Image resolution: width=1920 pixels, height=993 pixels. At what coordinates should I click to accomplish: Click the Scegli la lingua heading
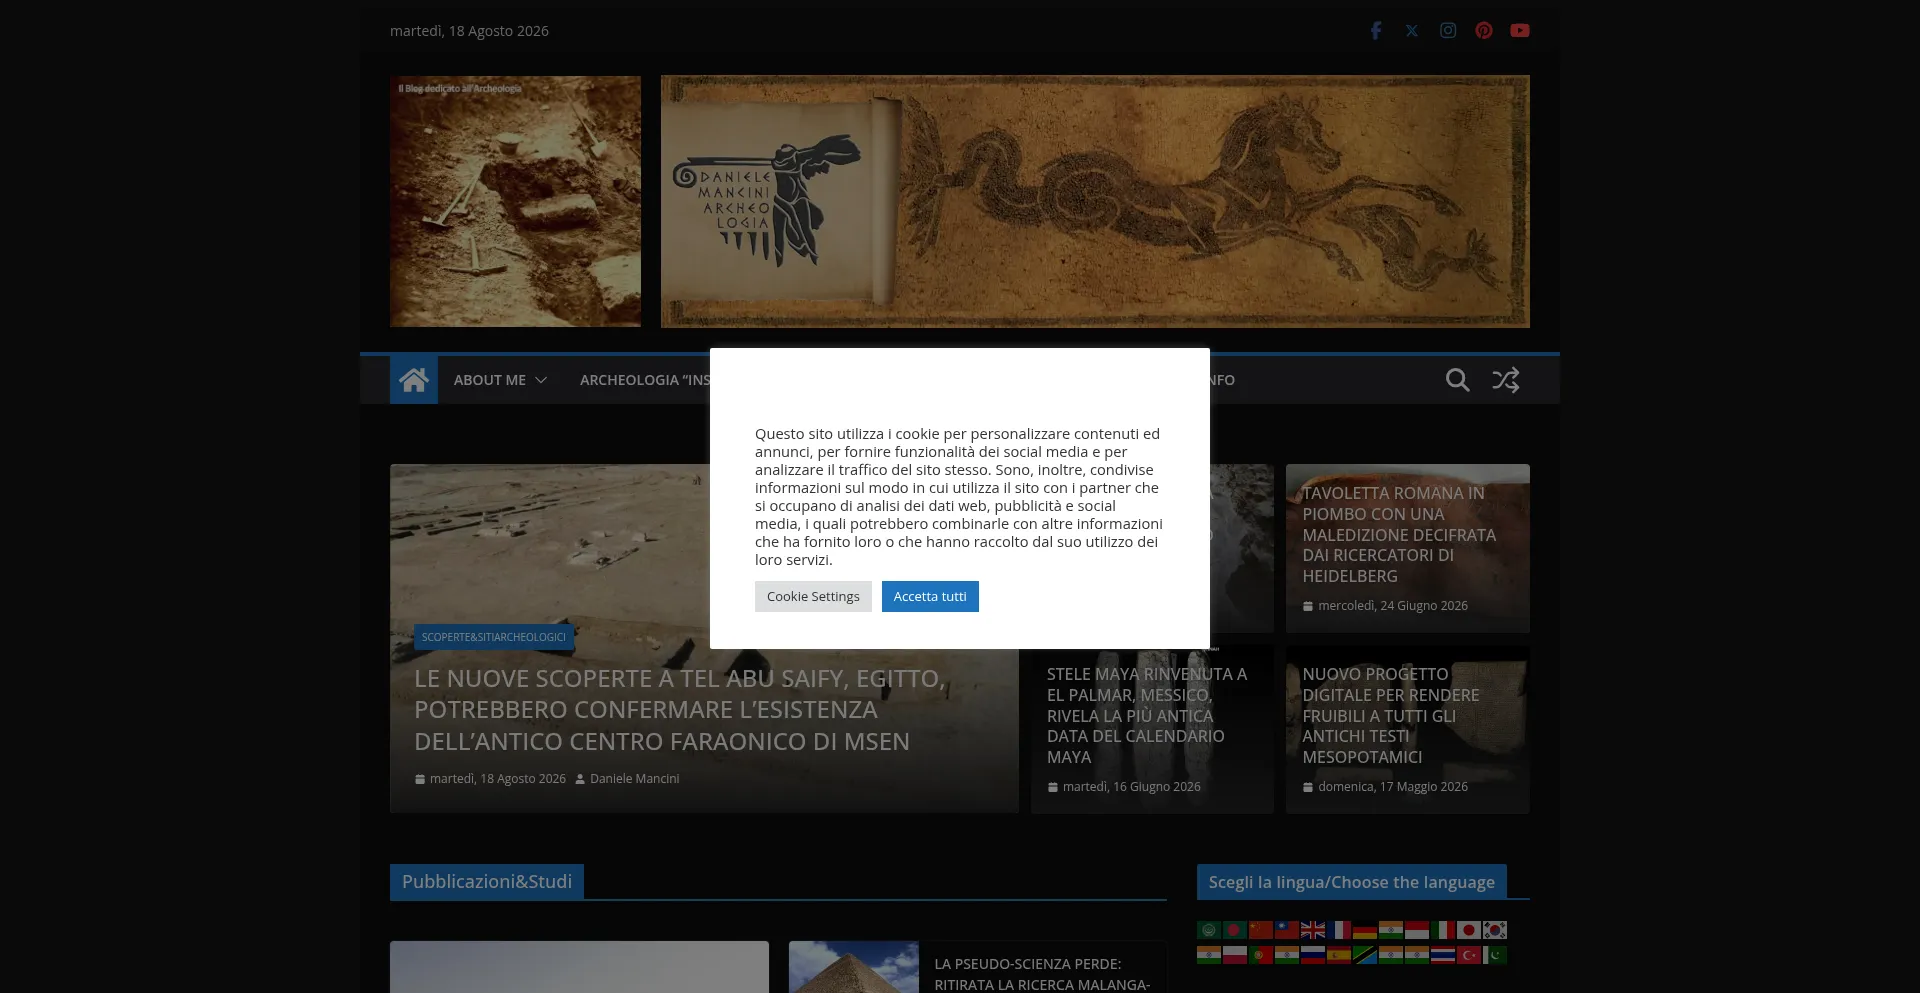tap(1352, 882)
